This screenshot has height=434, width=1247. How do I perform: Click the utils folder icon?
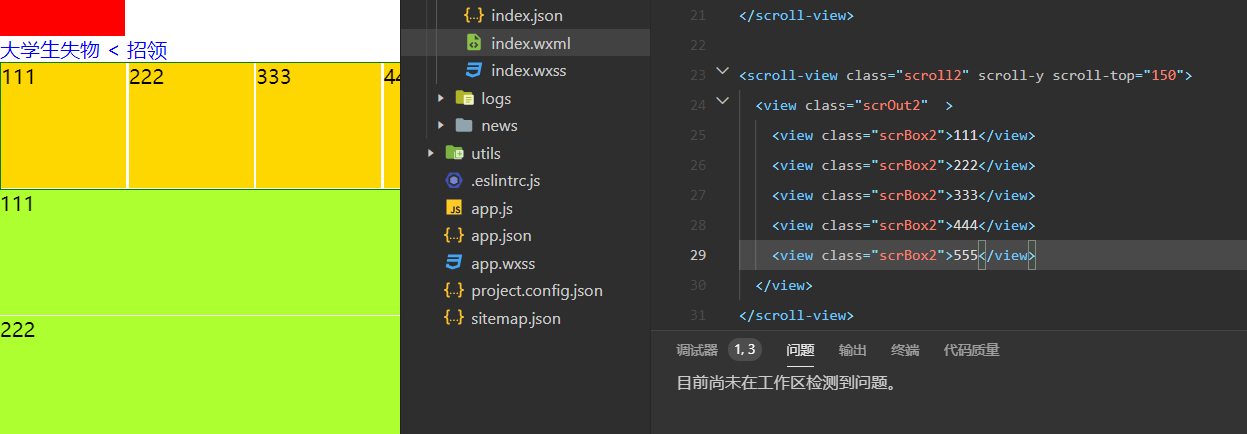454,153
